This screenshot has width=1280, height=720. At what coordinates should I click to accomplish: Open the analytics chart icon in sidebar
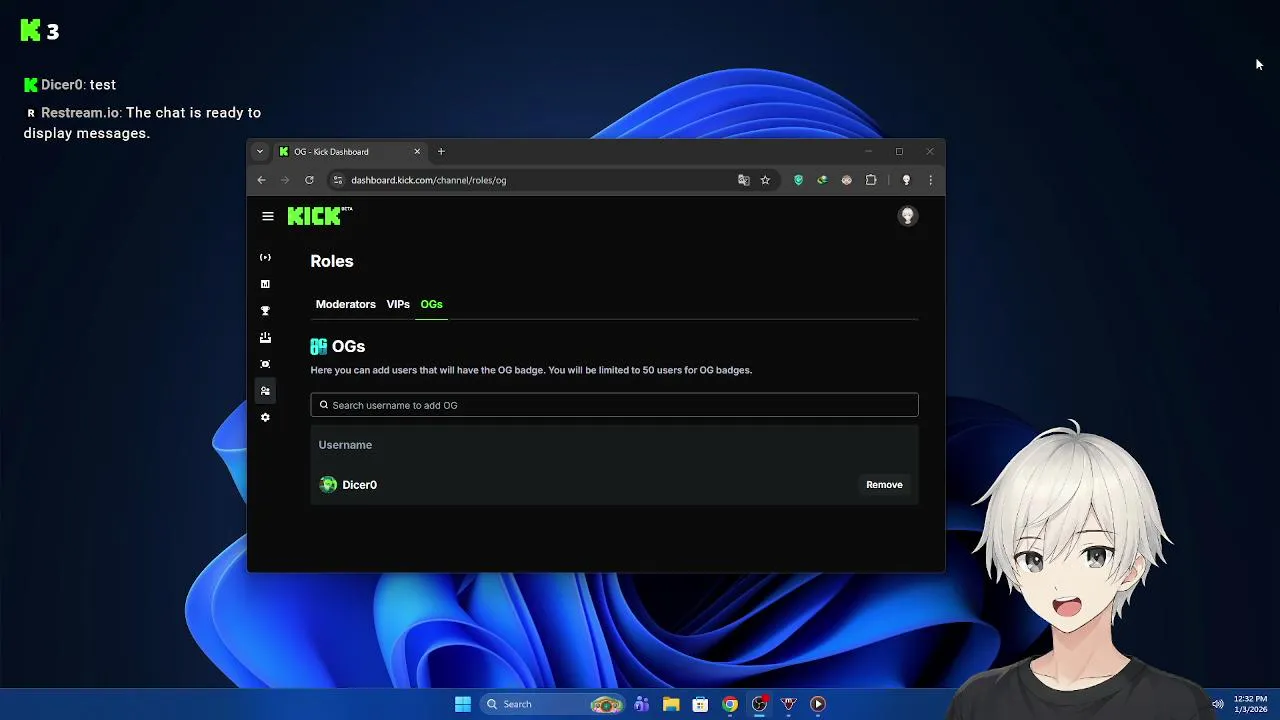(x=265, y=284)
